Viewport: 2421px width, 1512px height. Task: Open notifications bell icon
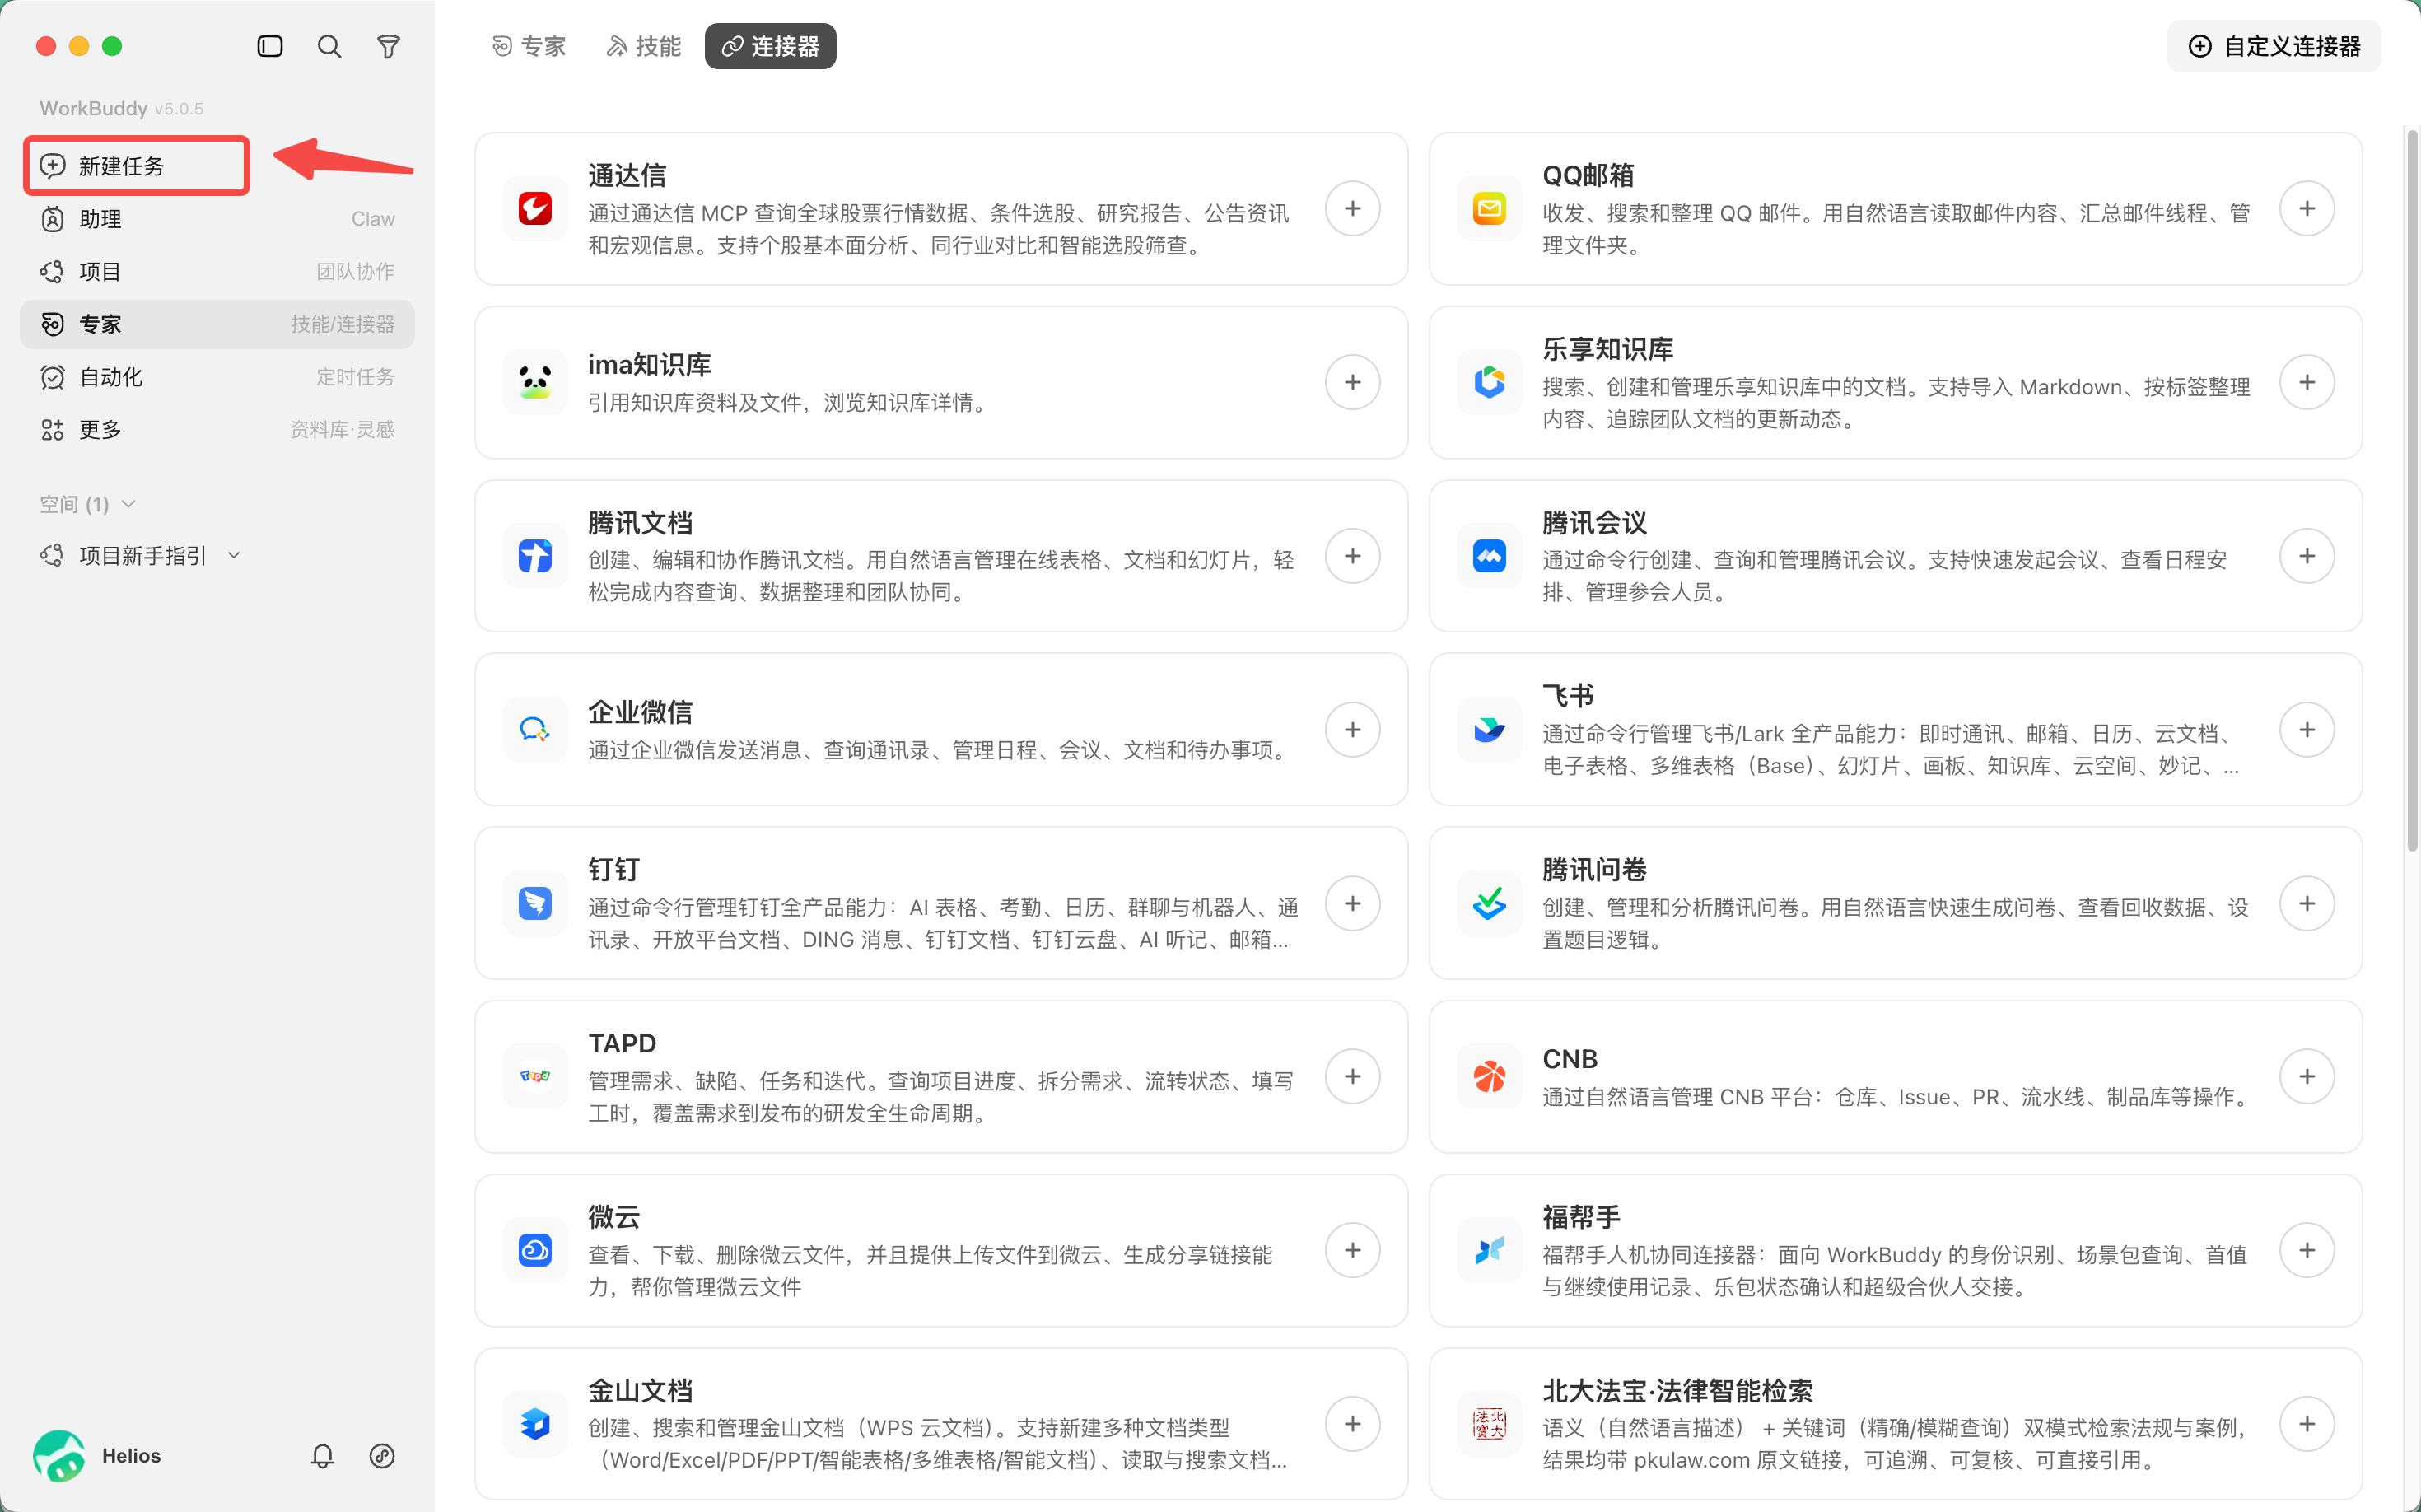pyautogui.click(x=322, y=1455)
